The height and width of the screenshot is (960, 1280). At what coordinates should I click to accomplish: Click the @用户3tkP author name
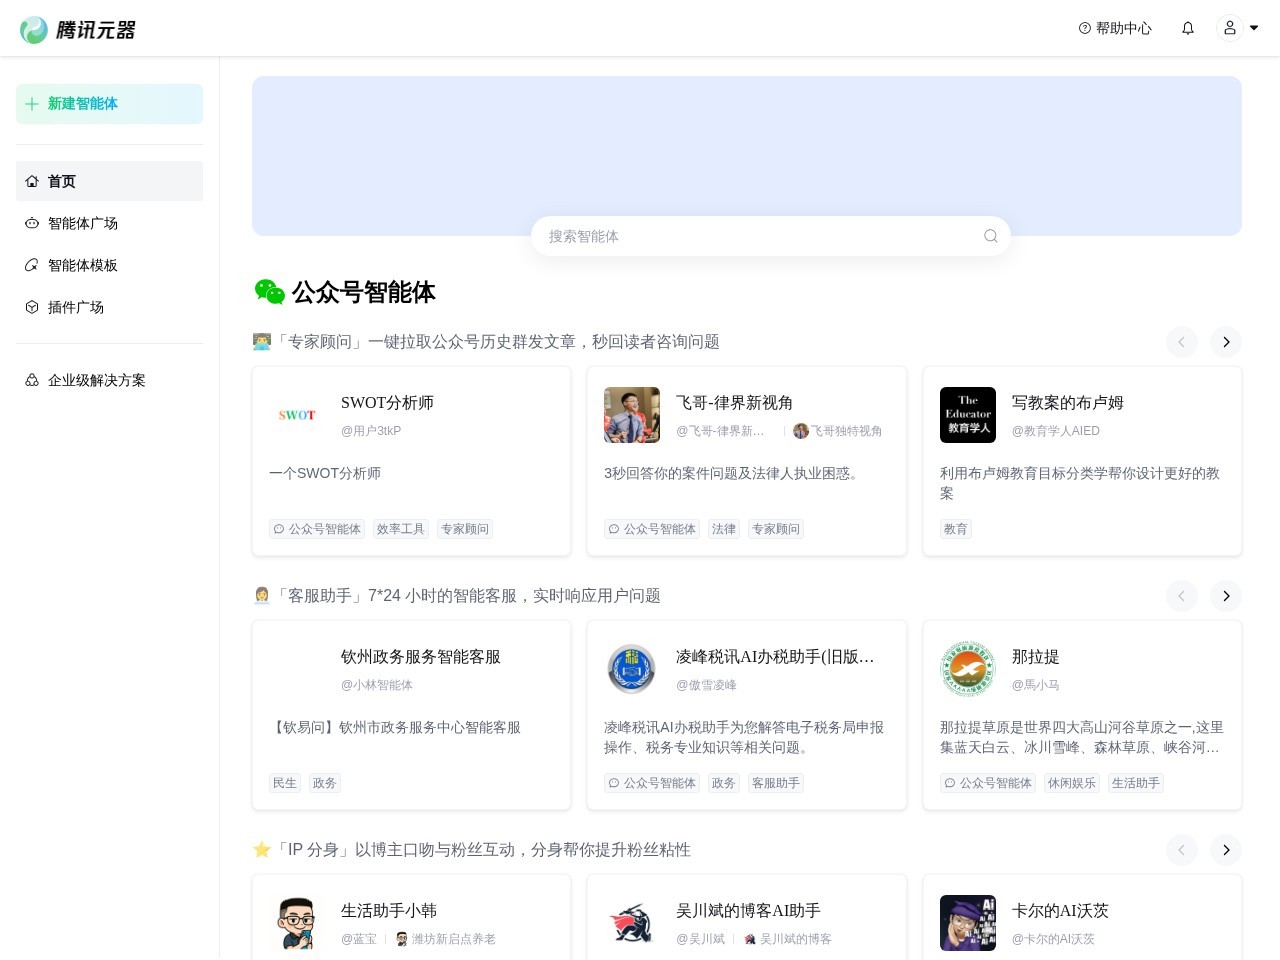[371, 431]
